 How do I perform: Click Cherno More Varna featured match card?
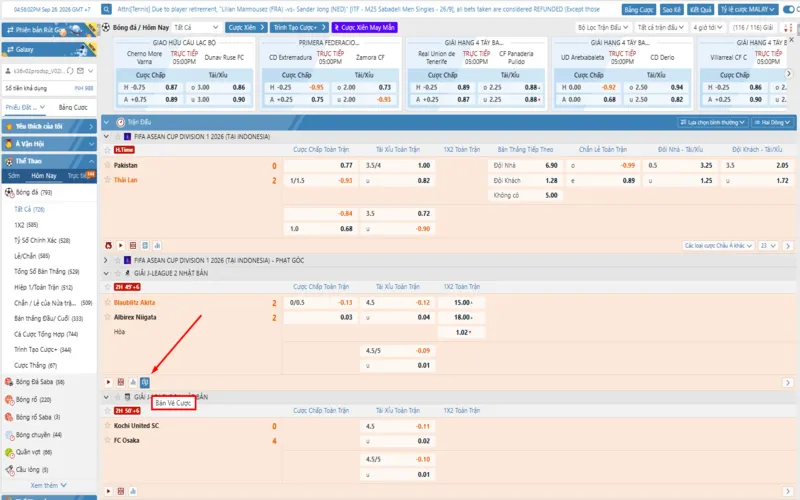click(x=184, y=73)
